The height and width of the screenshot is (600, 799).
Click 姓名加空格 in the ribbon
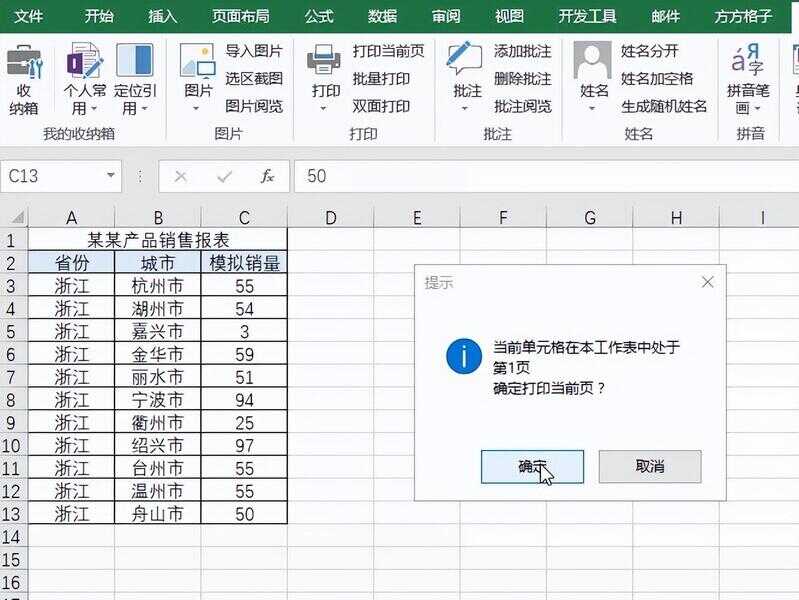tap(657, 79)
